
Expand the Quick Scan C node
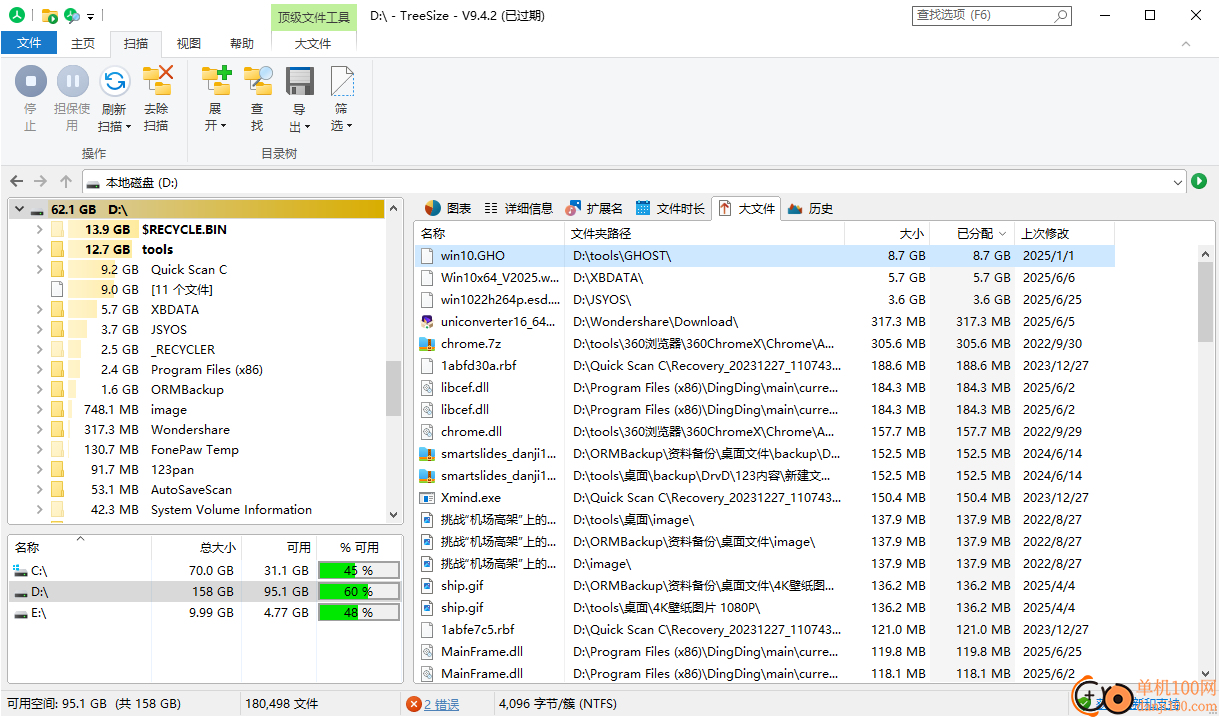coord(39,270)
